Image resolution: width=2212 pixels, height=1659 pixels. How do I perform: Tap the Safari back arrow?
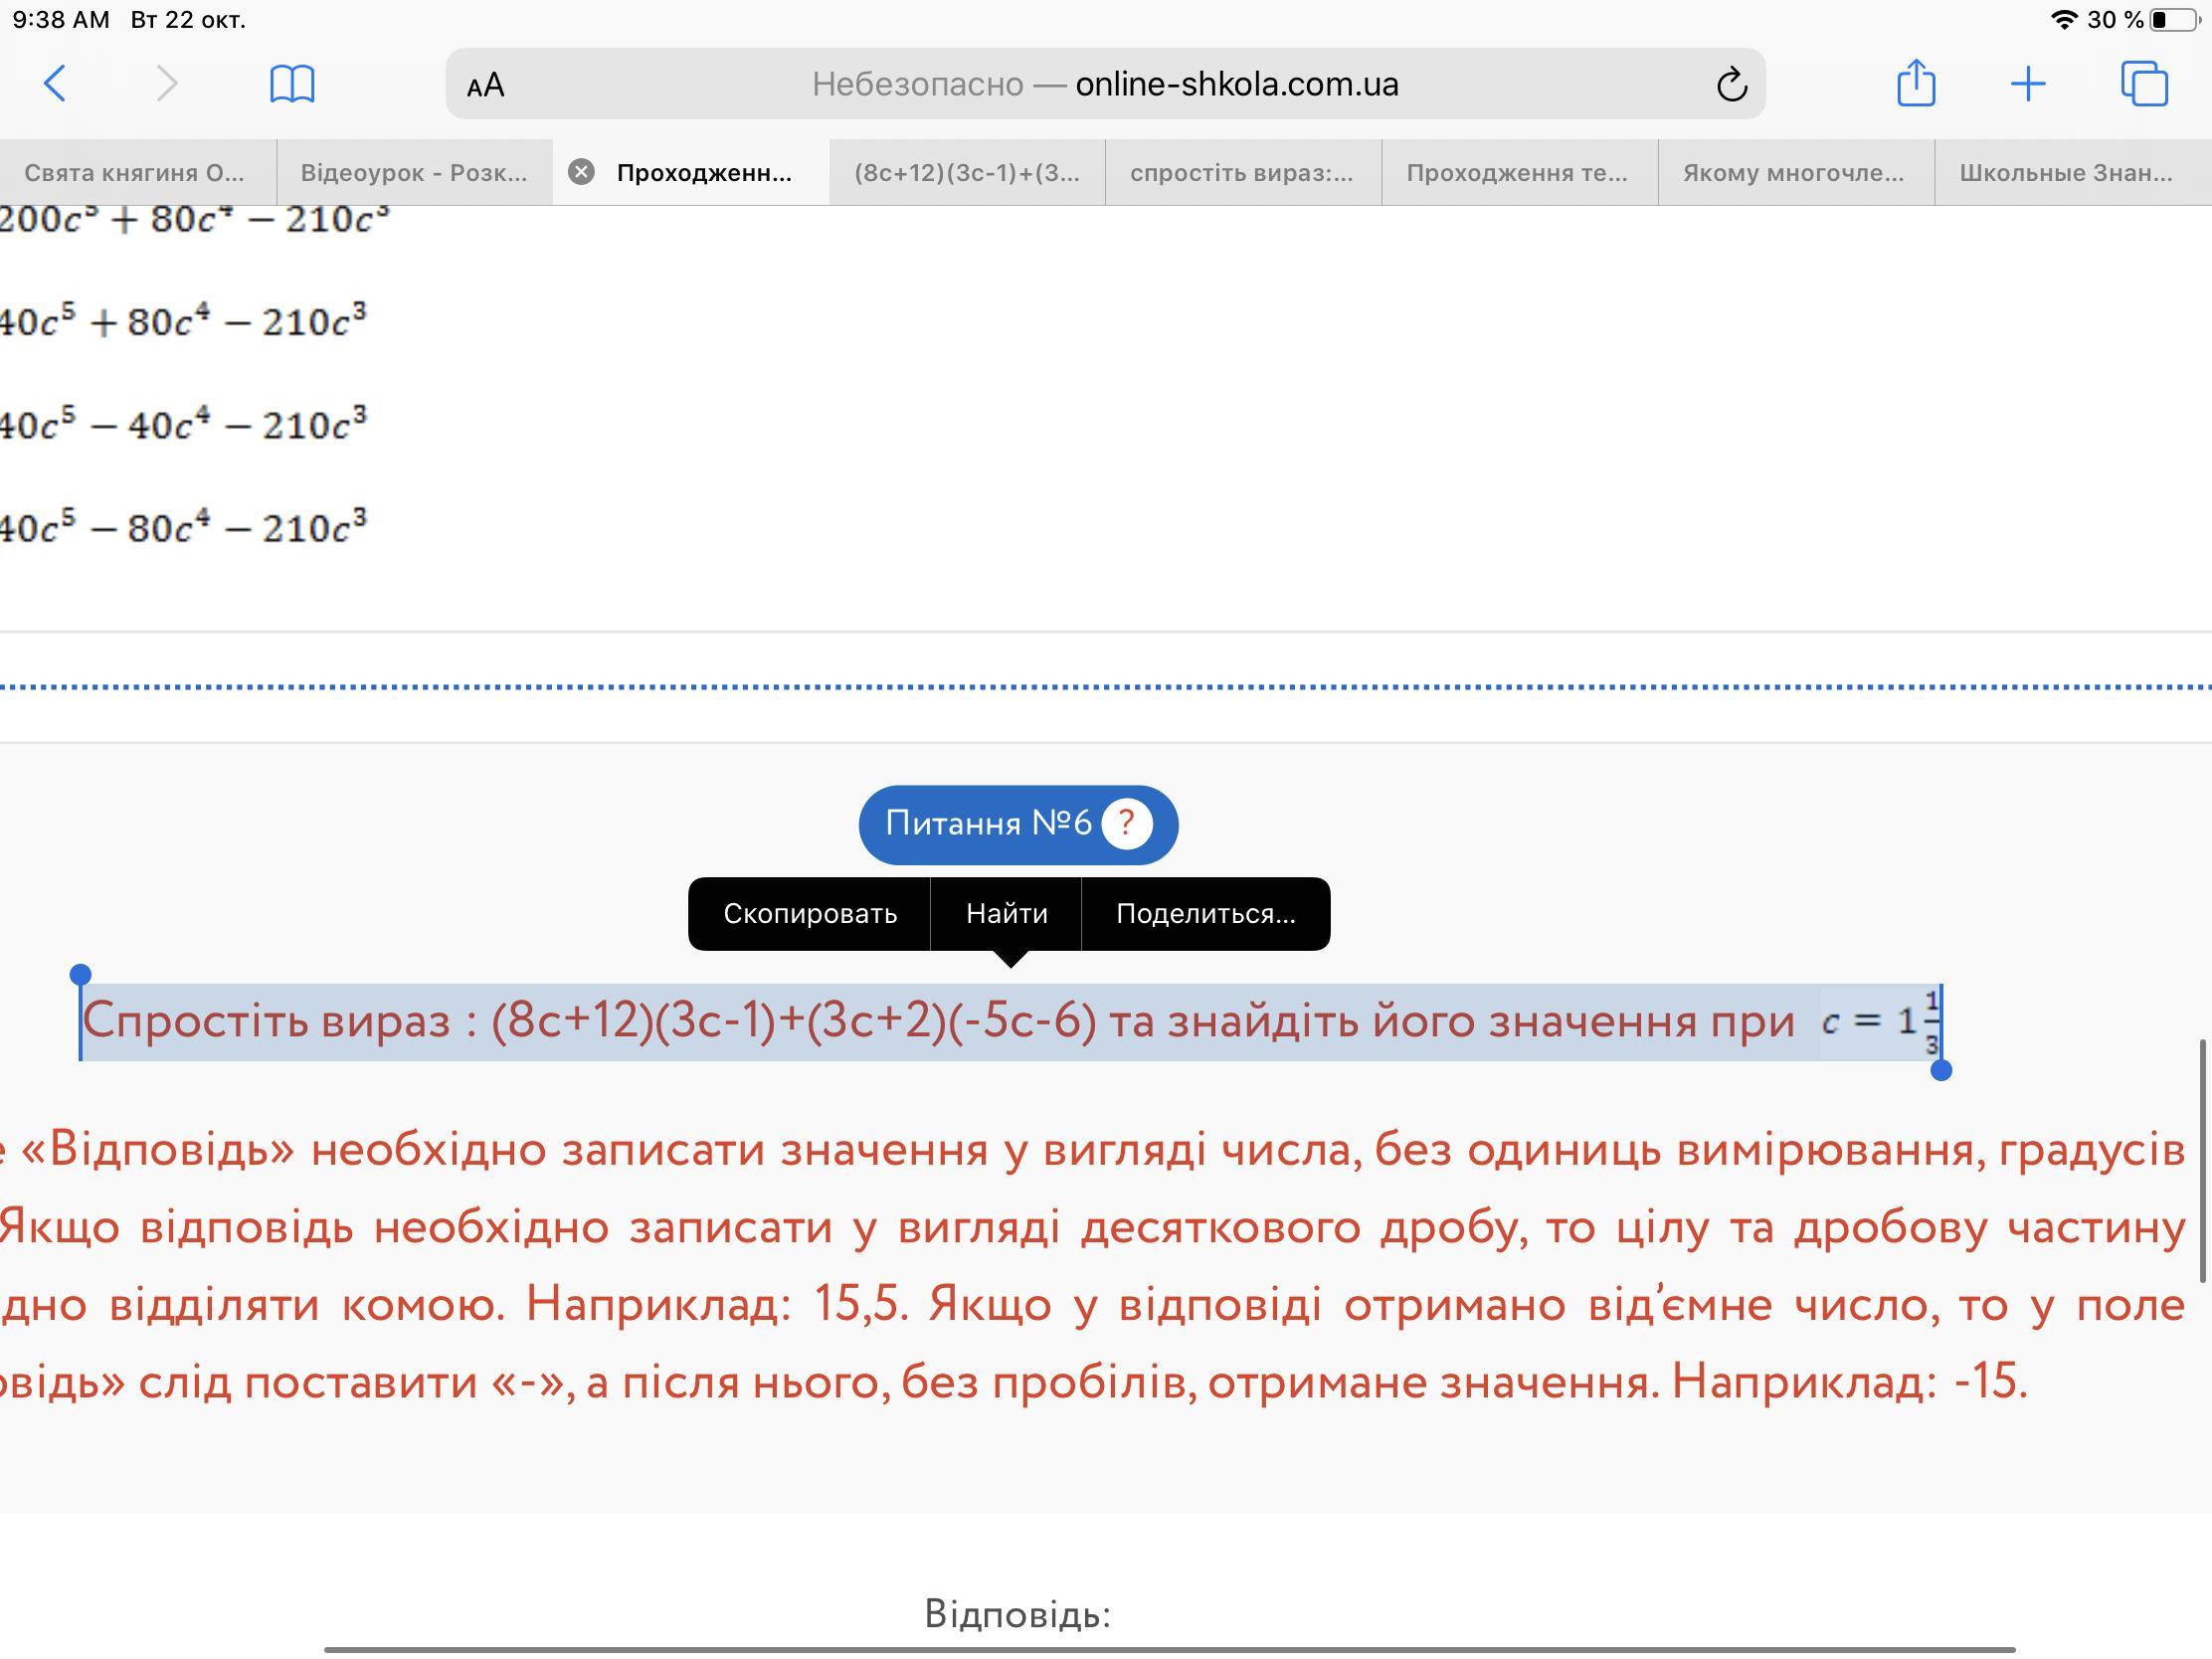(56, 83)
